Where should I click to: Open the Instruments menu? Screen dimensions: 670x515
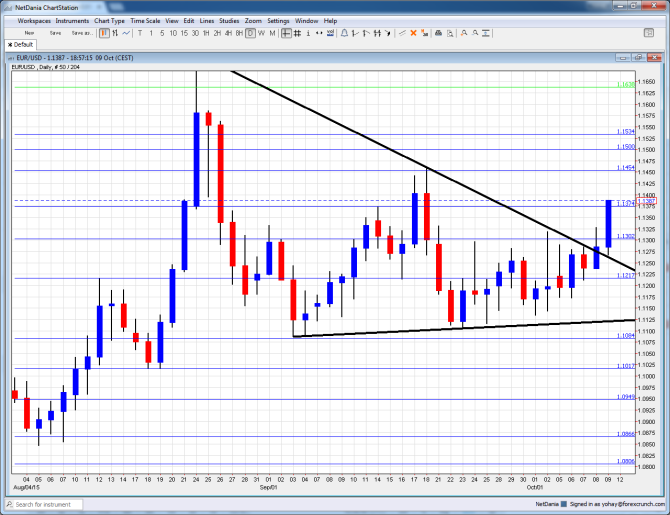coord(72,21)
